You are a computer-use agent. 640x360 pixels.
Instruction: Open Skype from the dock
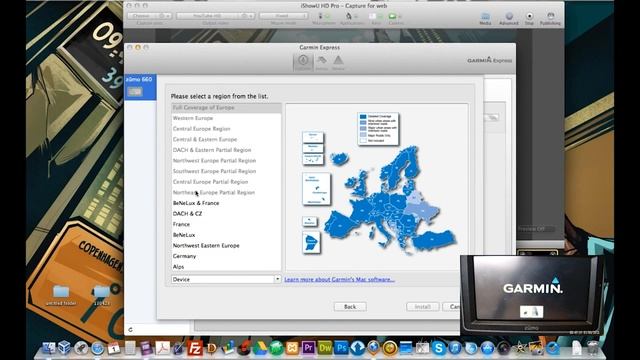[439, 348]
